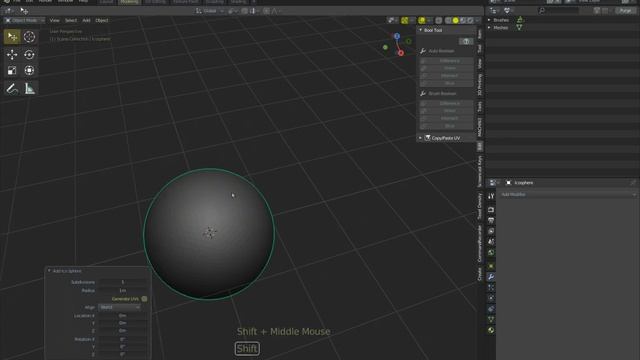
Task: Select the Measure tool
Action: (x=29, y=89)
